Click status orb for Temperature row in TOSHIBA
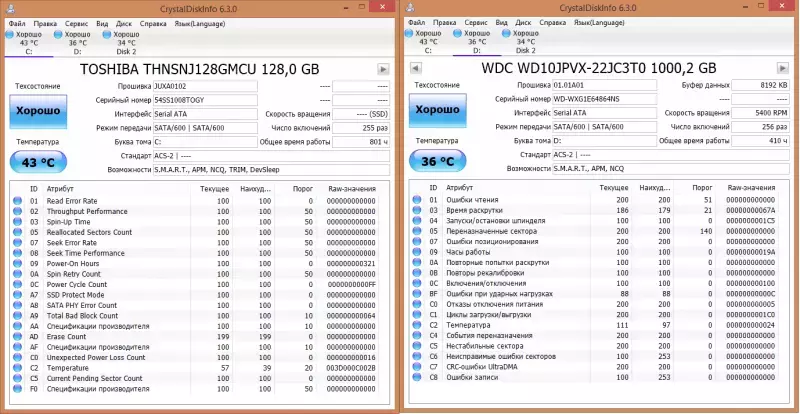The width and height of the screenshot is (800, 414). [x=18, y=368]
